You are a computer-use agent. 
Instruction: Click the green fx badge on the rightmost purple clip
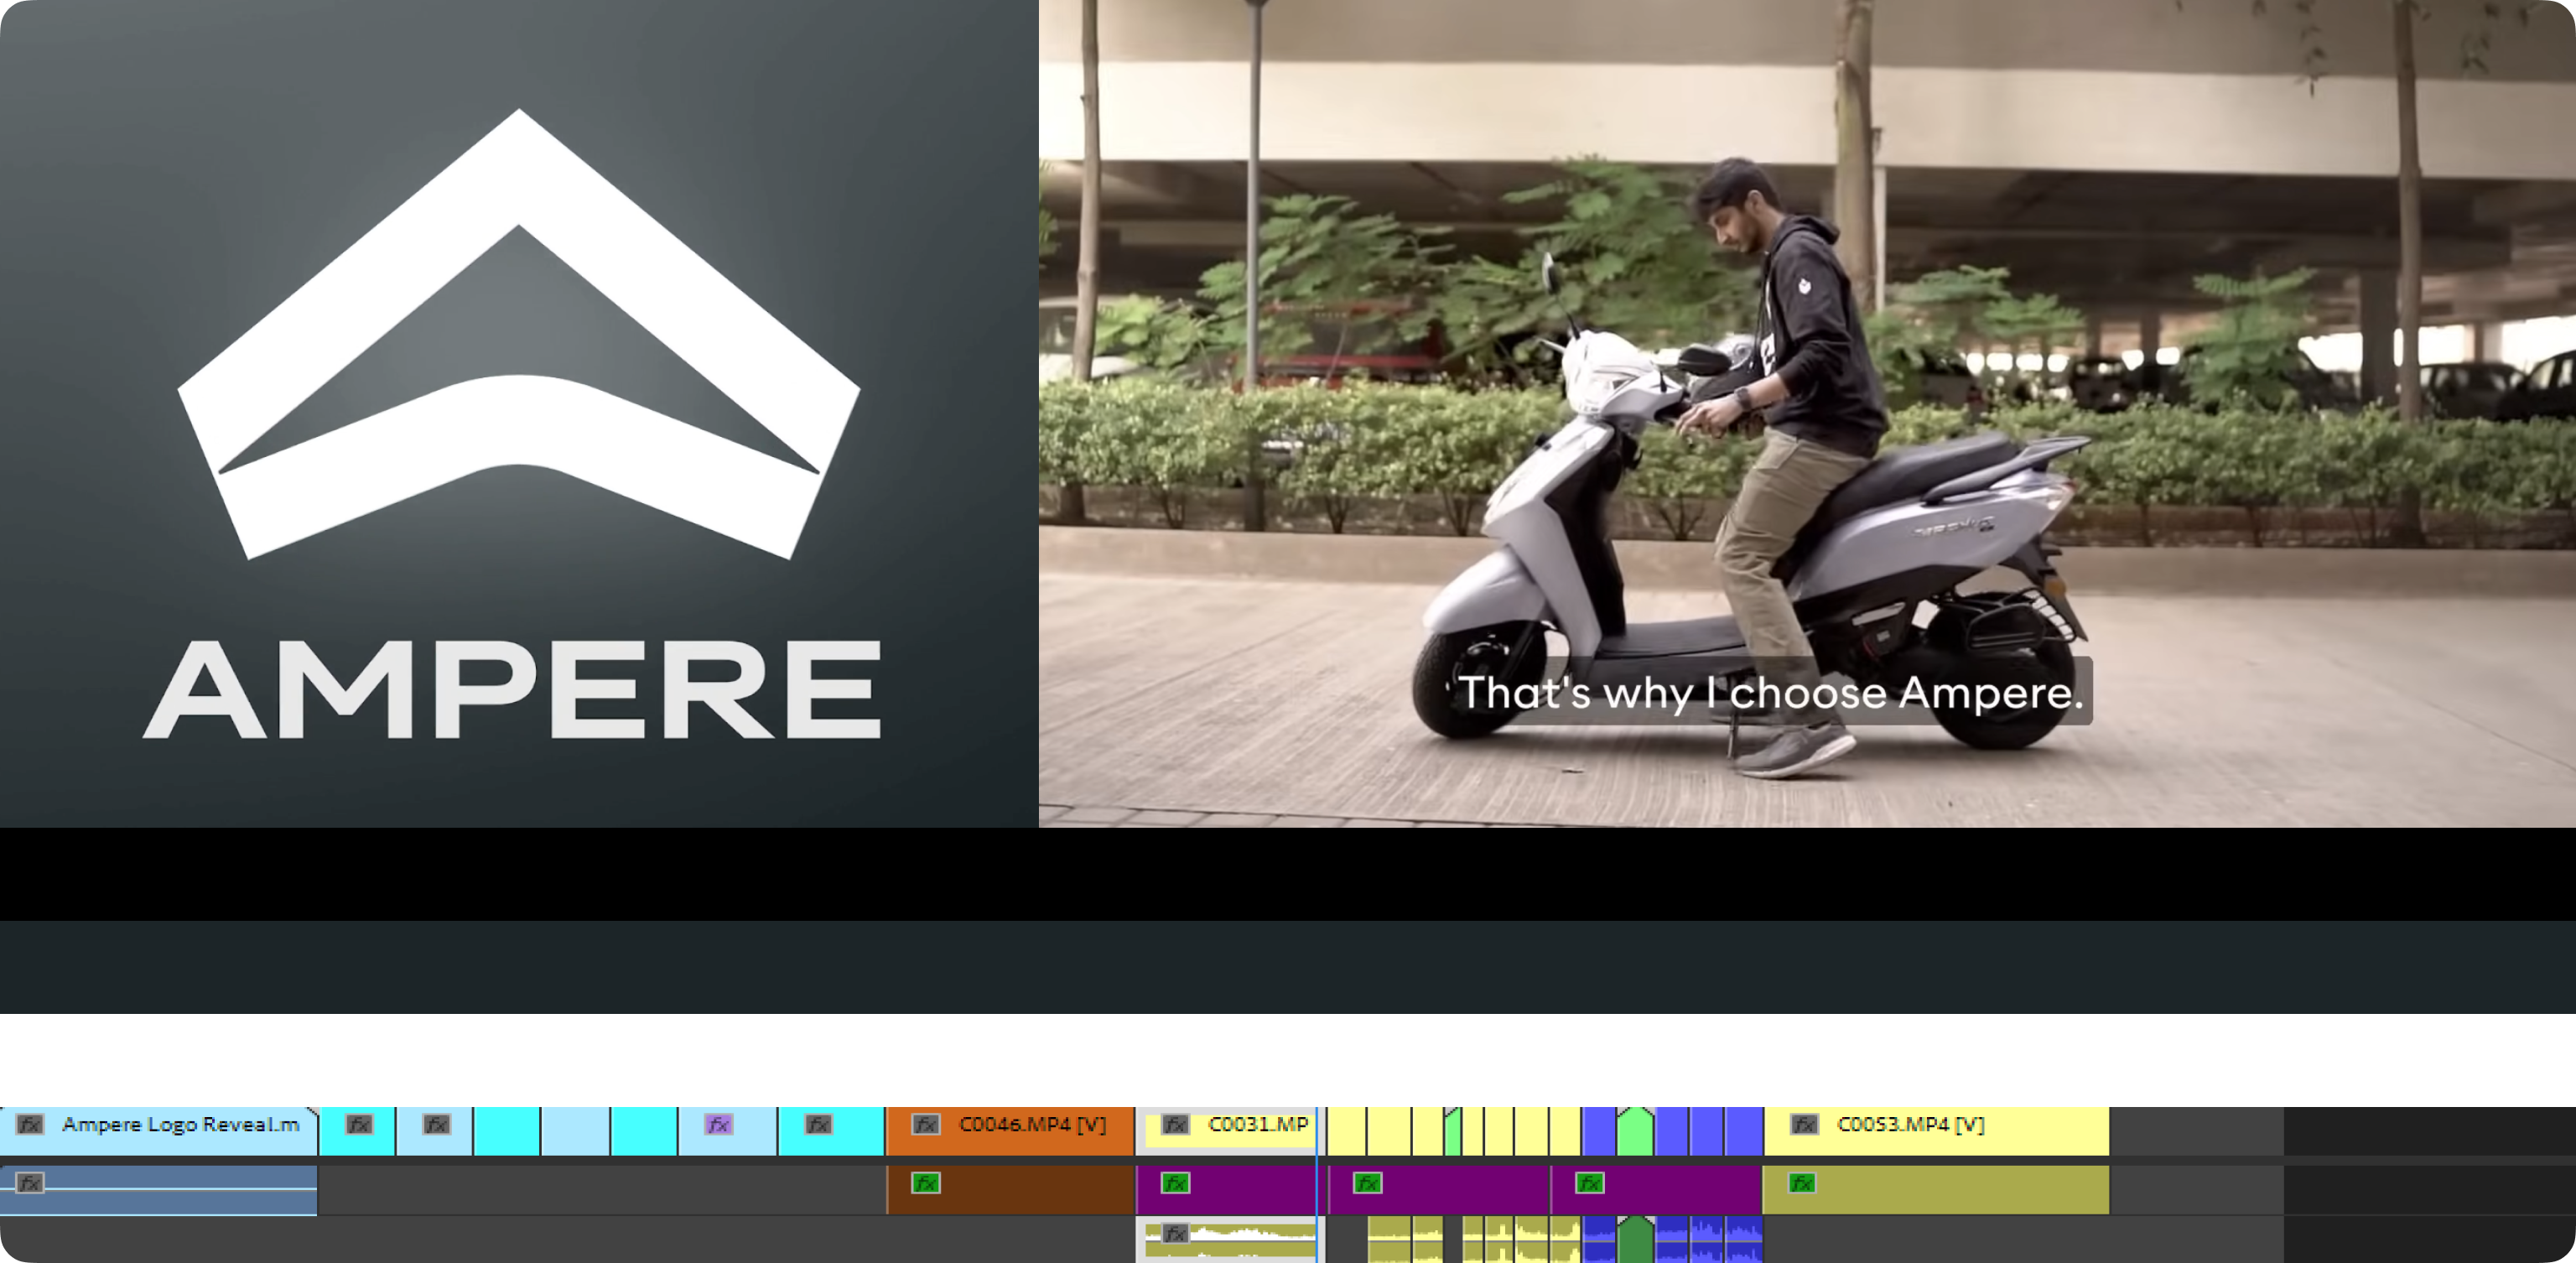click(1589, 1183)
